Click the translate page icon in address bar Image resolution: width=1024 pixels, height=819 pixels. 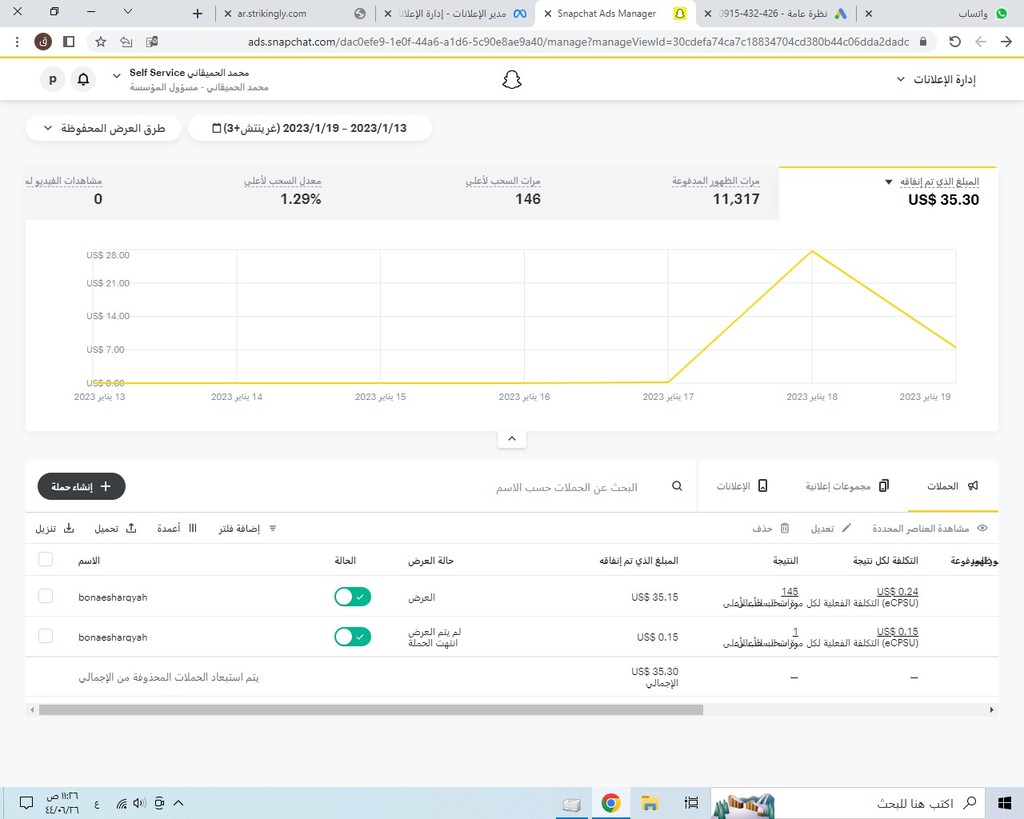pos(152,42)
